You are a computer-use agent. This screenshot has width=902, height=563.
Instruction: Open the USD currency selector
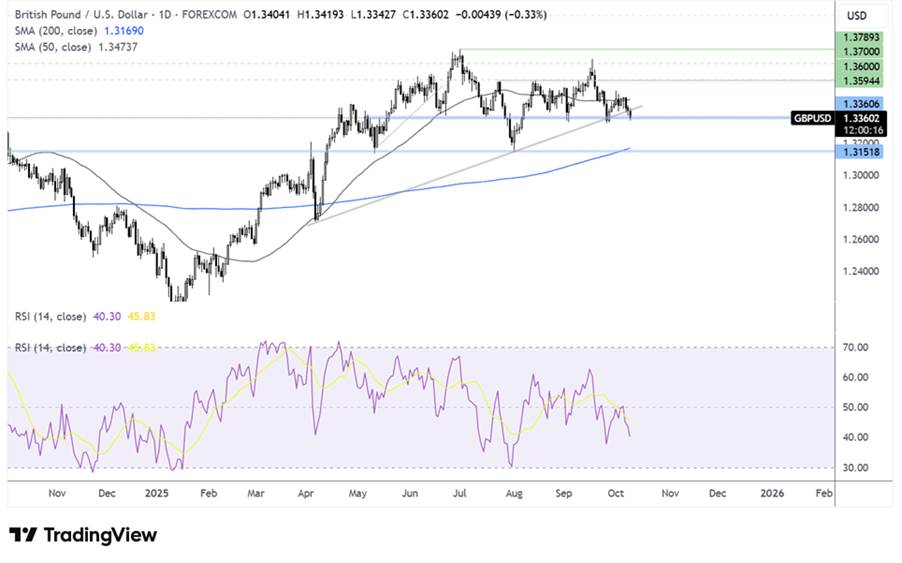(x=856, y=16)
